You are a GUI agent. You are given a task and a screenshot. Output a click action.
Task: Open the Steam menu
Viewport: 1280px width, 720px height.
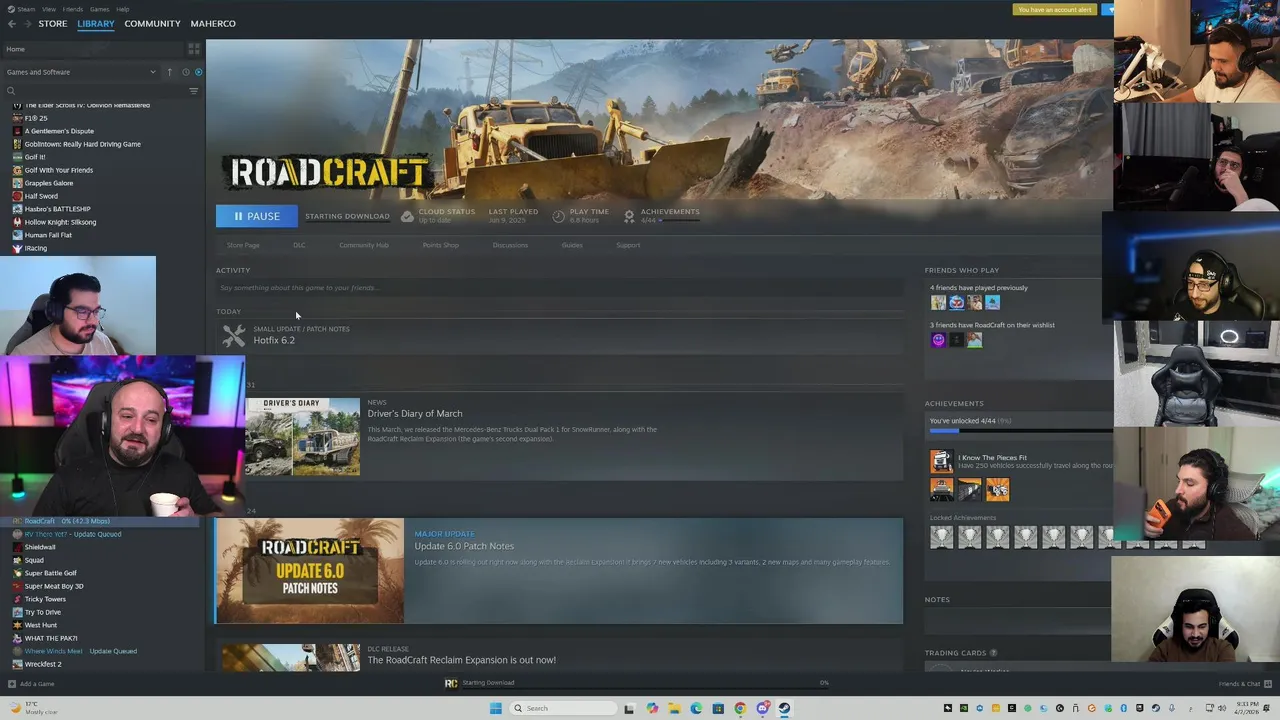[x=26, y=9]
